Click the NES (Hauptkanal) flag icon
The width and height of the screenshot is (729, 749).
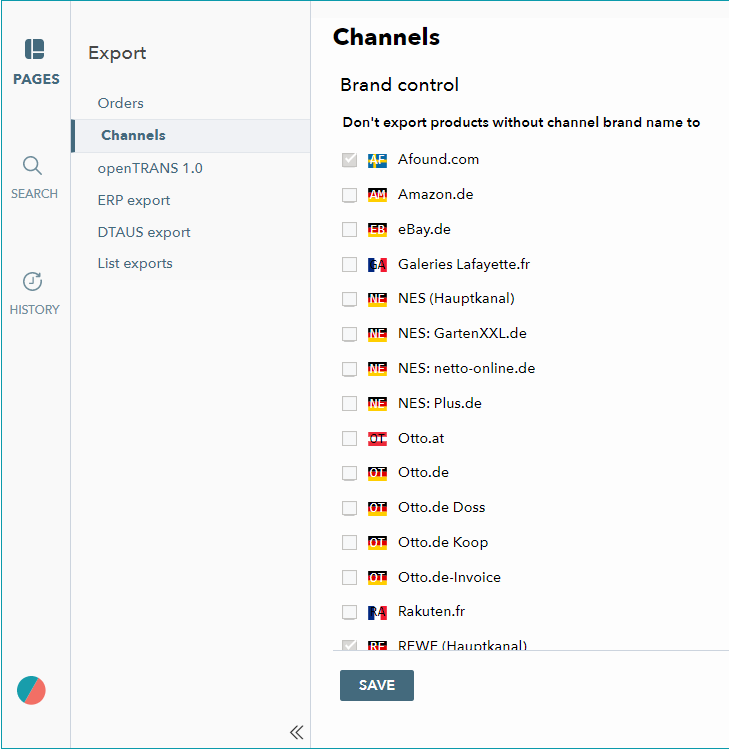[x=377, y=299]
